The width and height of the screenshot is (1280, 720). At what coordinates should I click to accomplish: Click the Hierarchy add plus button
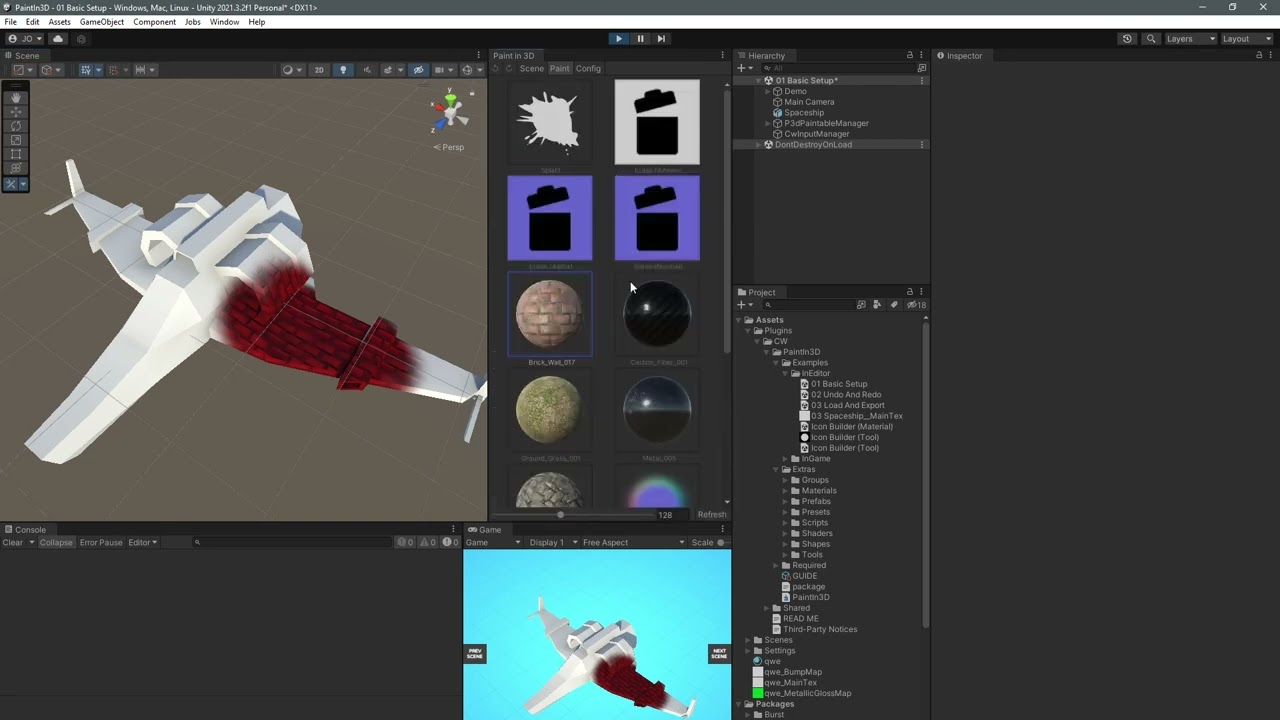pyautogui.click(x=741, y=68)
